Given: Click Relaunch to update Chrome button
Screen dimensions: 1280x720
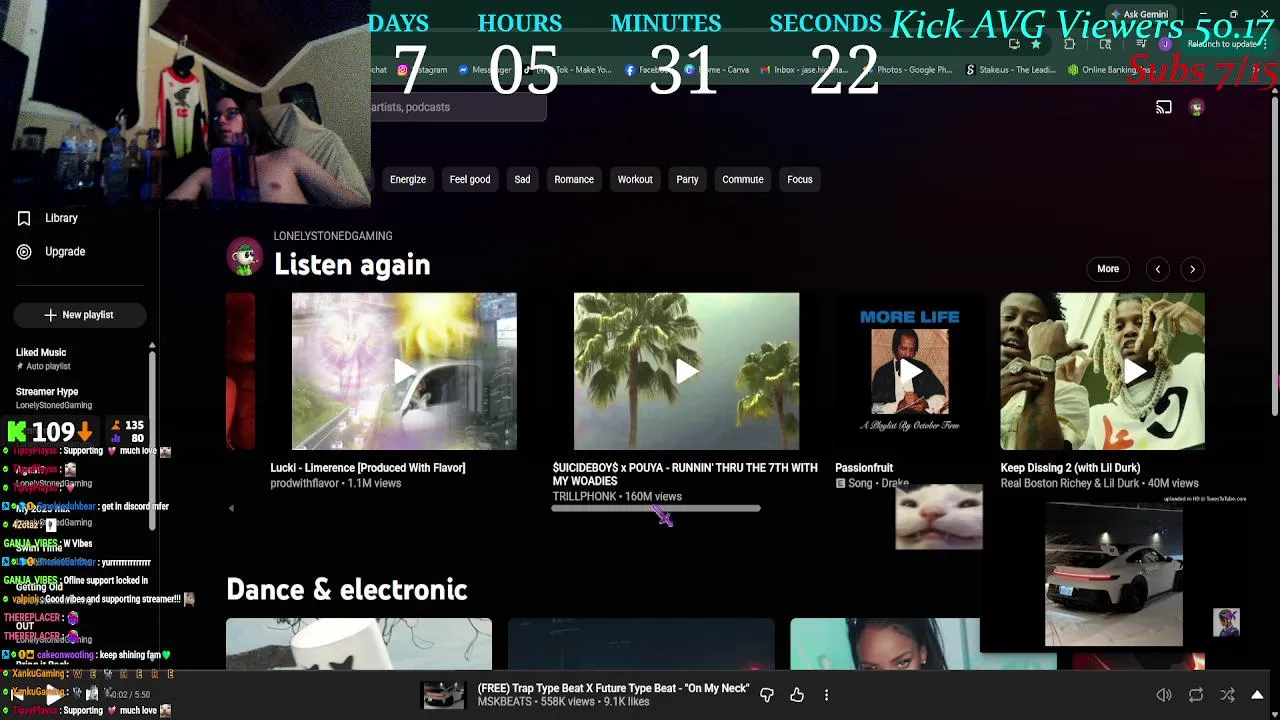Looking at the screenshot, I should point(1223,44).
